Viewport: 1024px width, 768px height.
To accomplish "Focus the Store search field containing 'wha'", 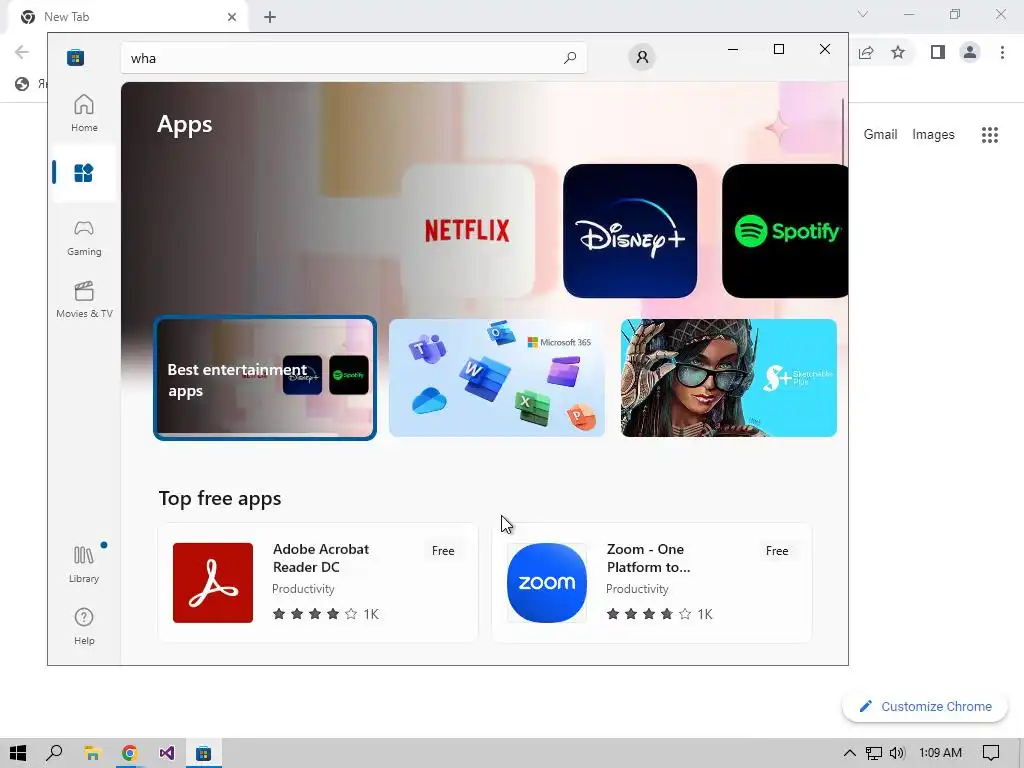I will [353, 58].
